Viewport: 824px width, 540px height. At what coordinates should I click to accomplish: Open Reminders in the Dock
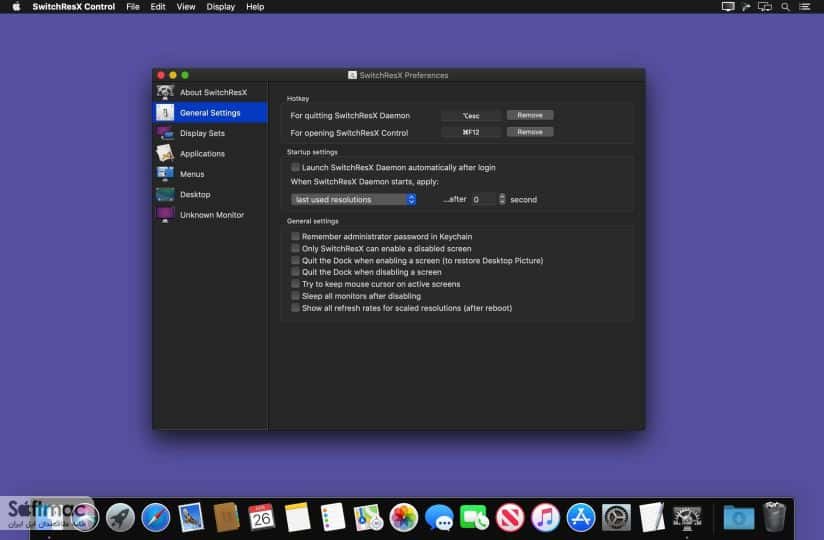pos(333,517)
